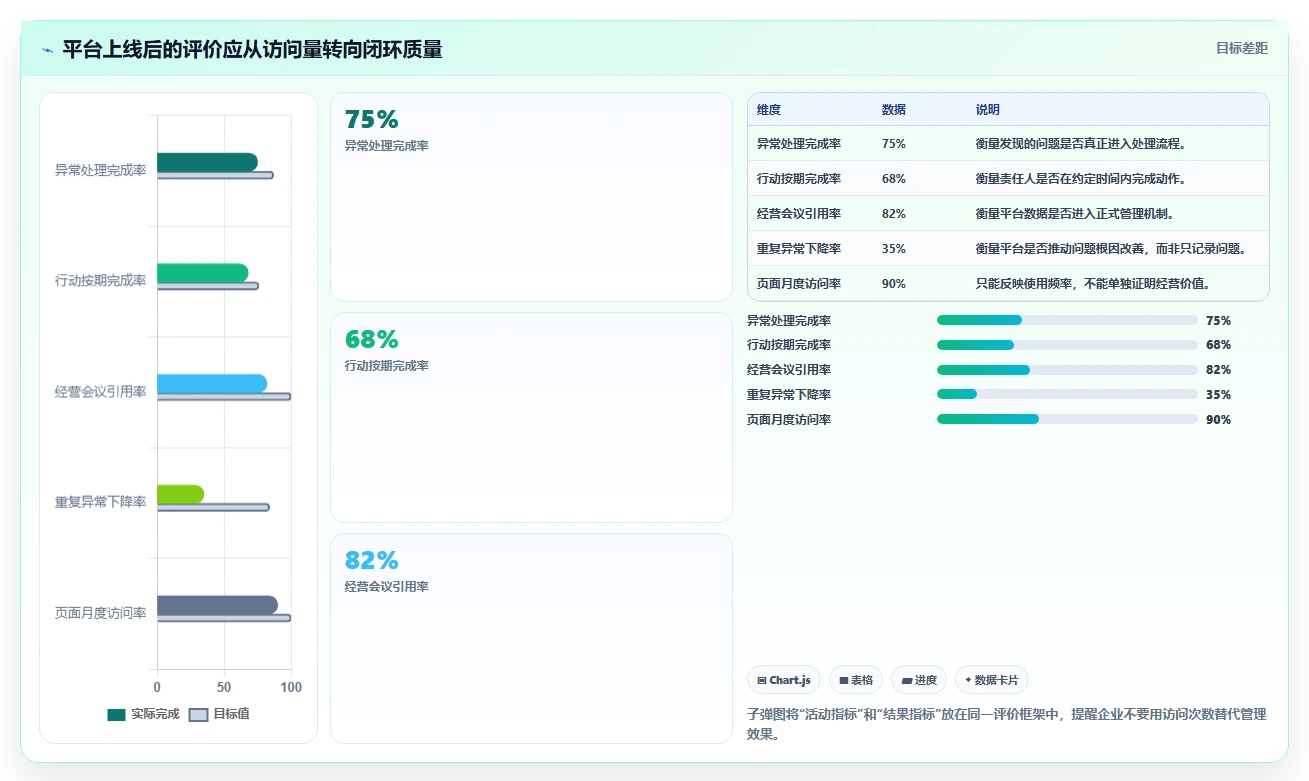This screenshot has width=1309, height=781.
Task: Click the 90% value in the table
Action: click(x=894, y=284)
